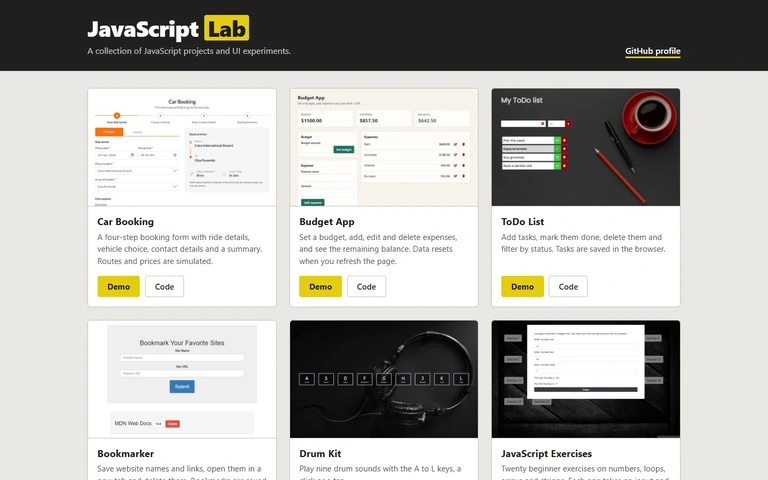The height and width of the screenshot is (480, 768).
Task: Launch the Budget App demo
Action: coord(320,287)
